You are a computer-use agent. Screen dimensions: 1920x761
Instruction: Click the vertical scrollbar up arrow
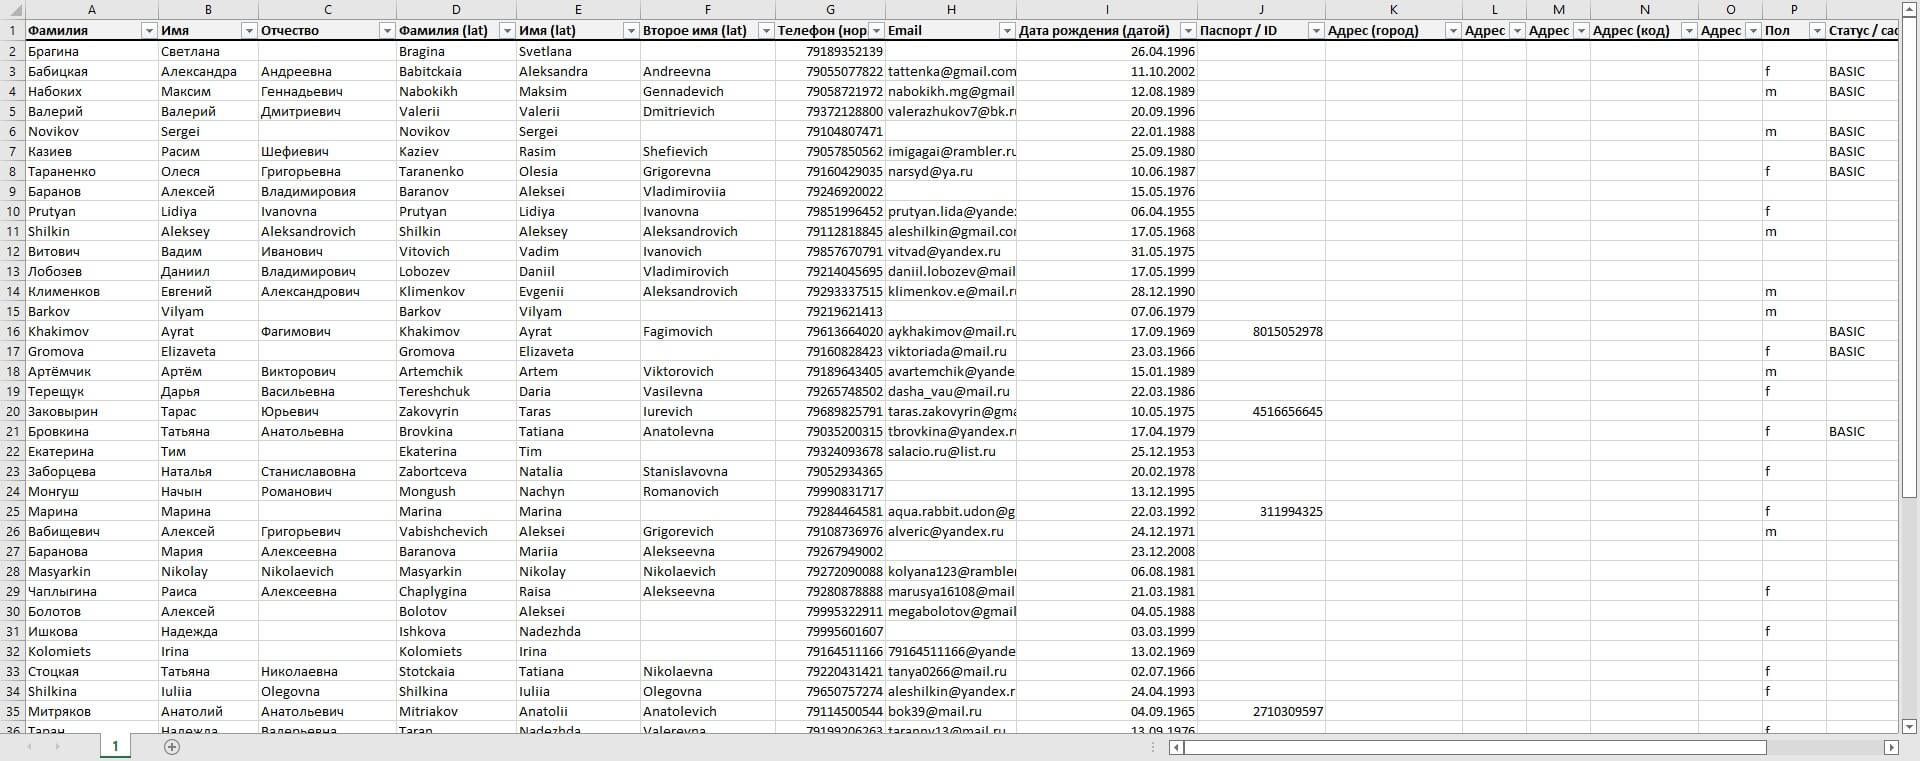click(1909, 10)
